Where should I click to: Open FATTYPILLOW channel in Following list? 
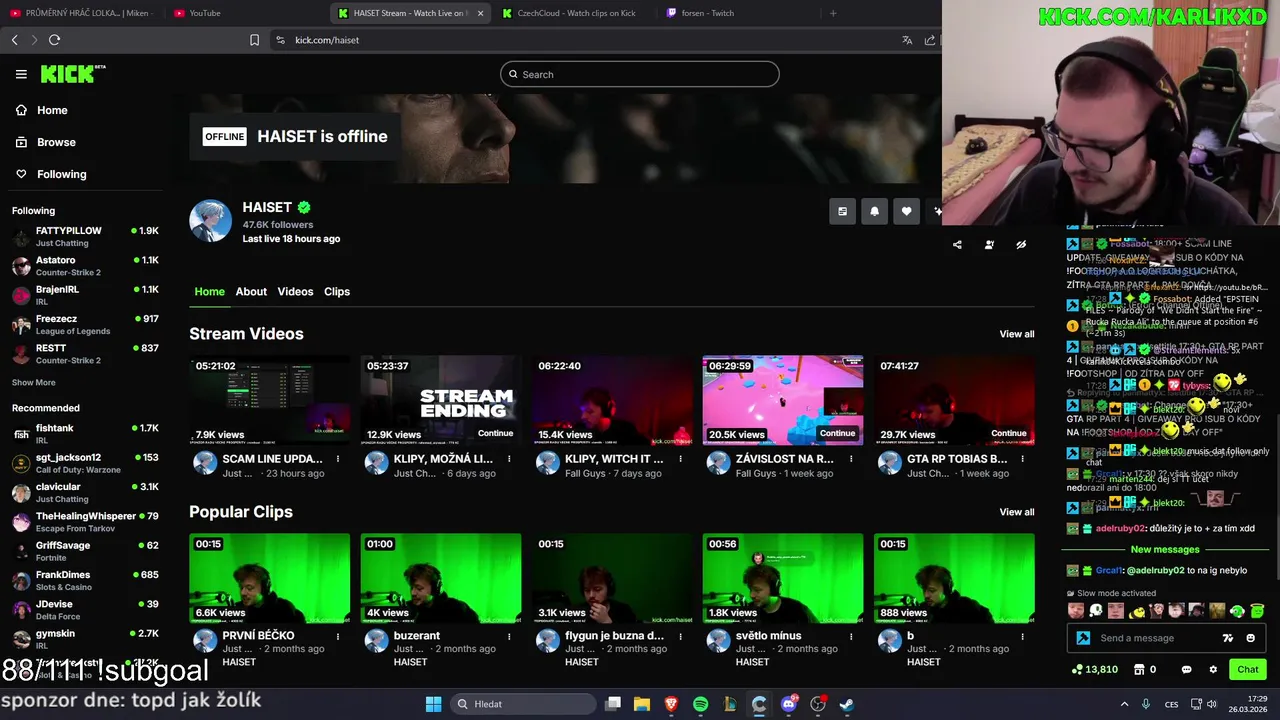pyautogui.click(x=85, y=236)
